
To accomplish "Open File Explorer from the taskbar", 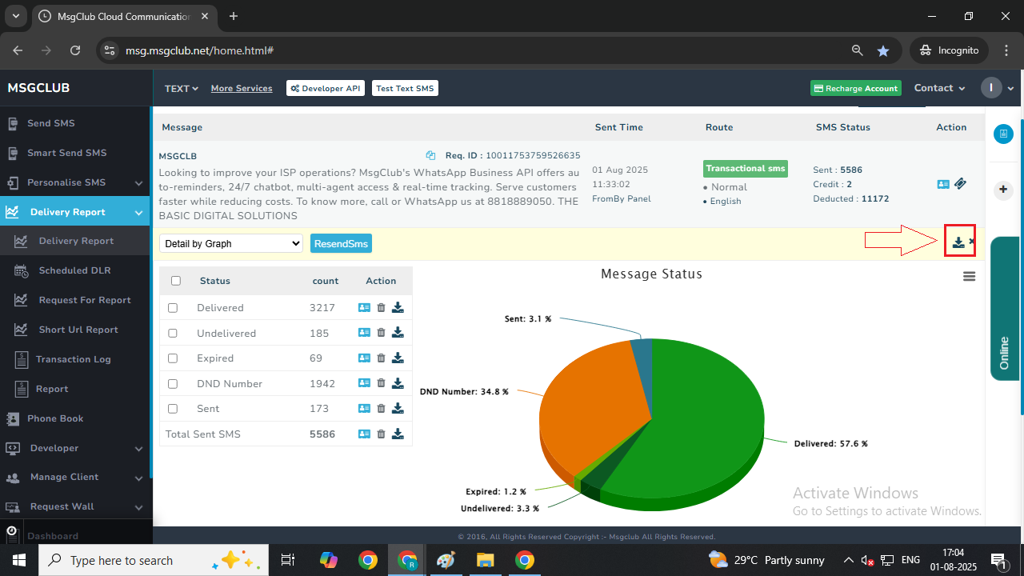I will click(485, 560).
